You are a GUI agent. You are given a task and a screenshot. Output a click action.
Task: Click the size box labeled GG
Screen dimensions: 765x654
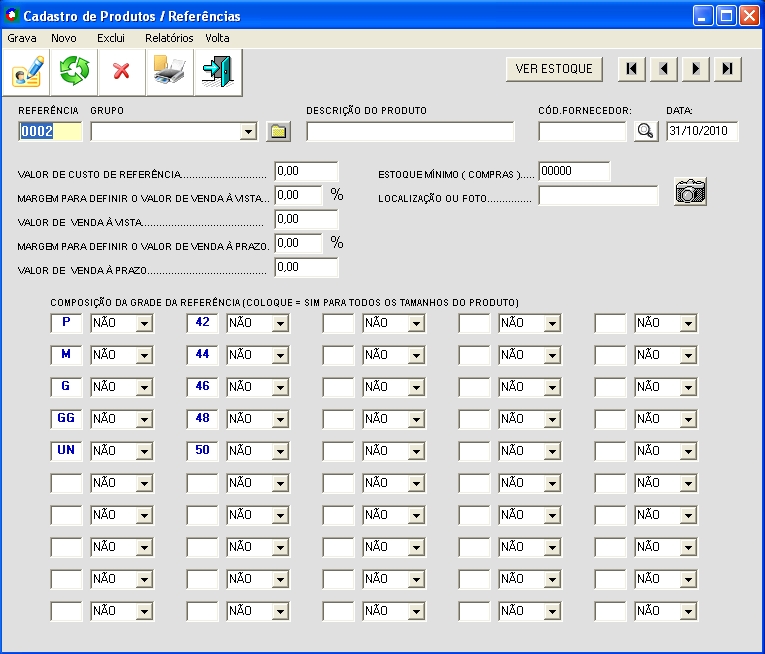[x=66, y=419]
